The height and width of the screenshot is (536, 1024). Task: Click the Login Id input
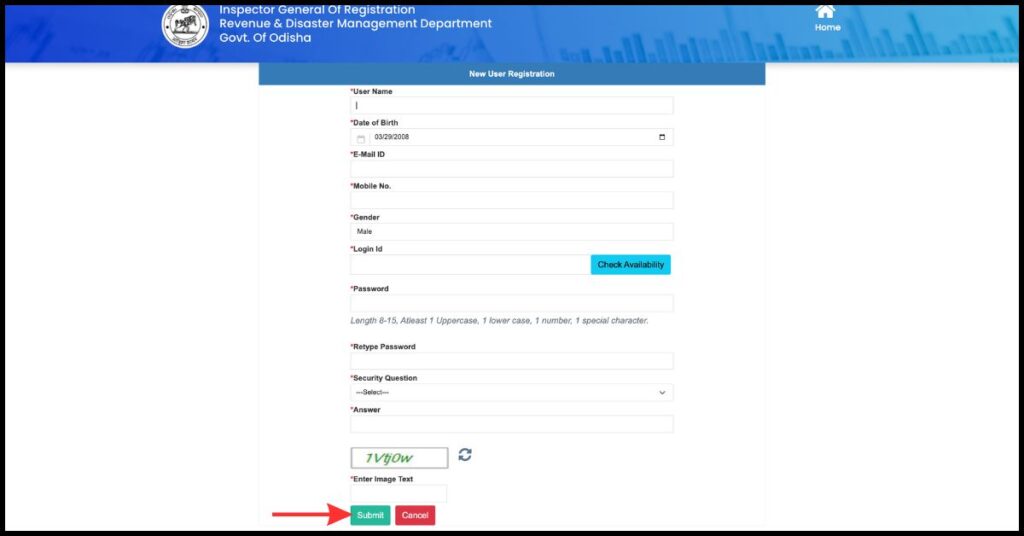470,264
